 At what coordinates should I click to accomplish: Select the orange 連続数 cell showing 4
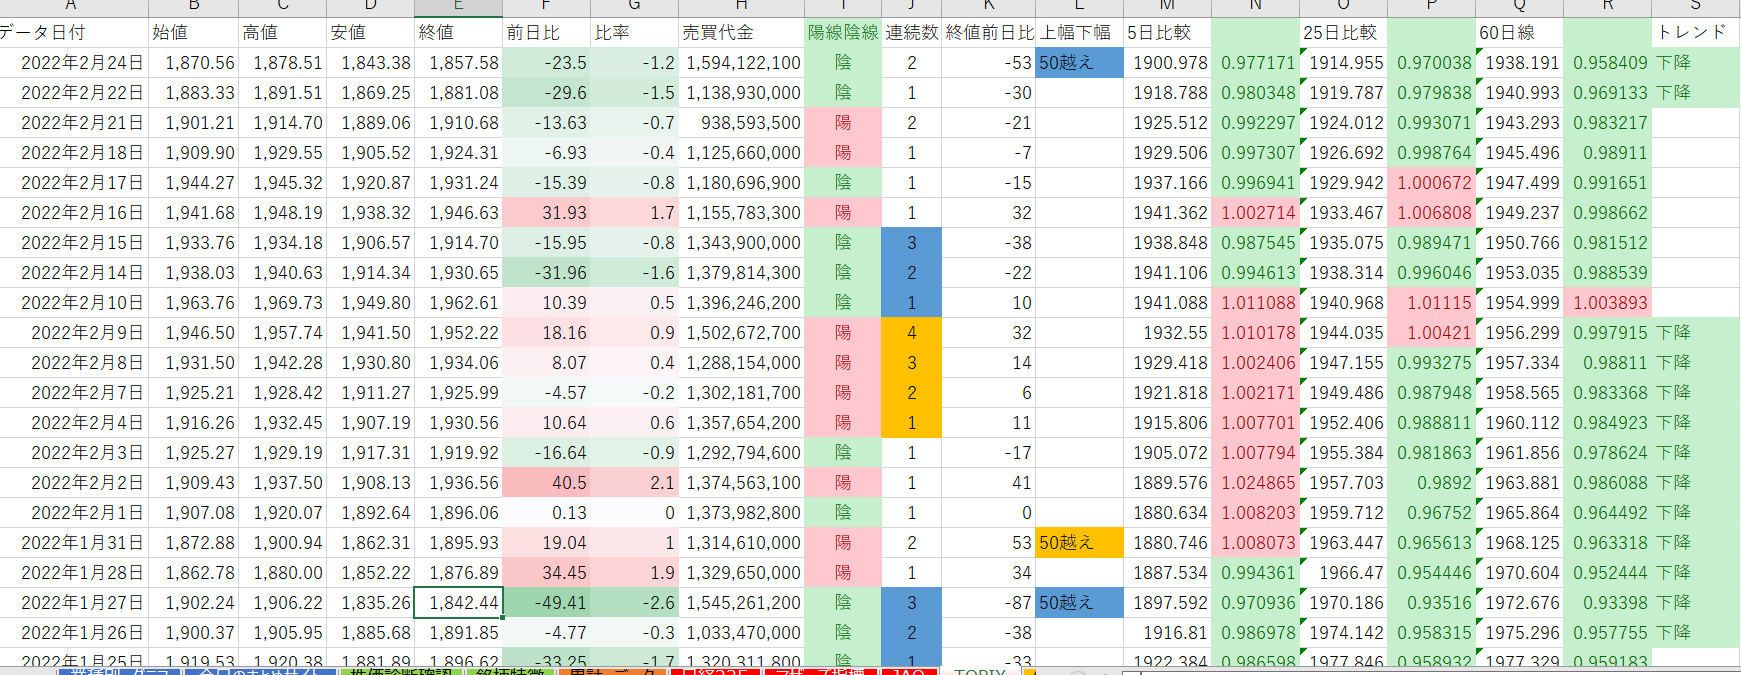tap(911, 333)
